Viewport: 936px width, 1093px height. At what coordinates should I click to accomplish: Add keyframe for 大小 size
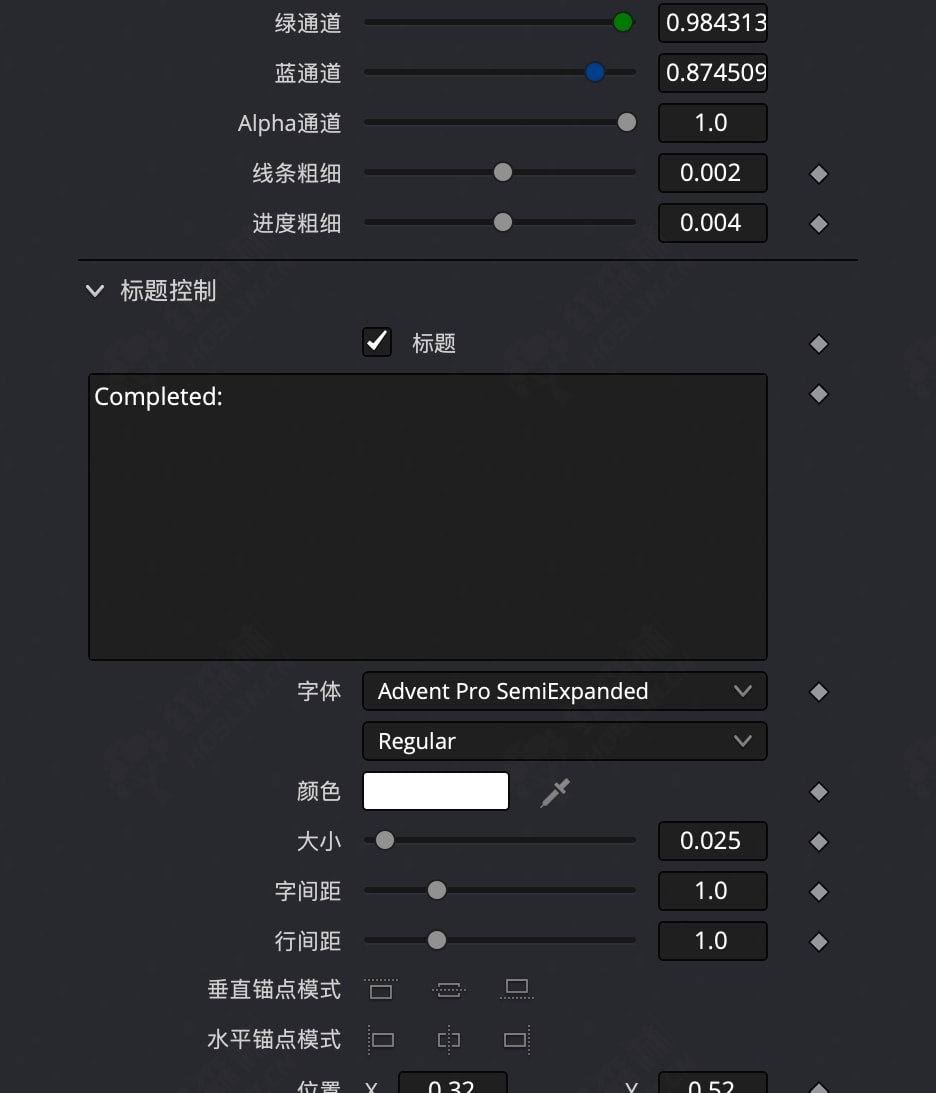819,842
